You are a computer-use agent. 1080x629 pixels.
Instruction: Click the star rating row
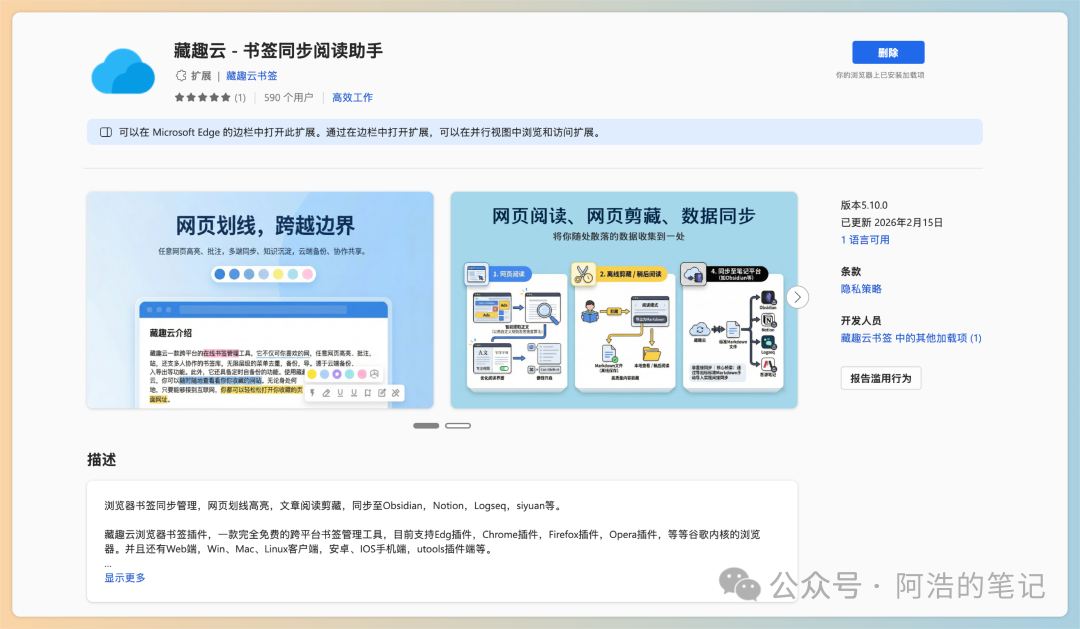click(202, 98)
